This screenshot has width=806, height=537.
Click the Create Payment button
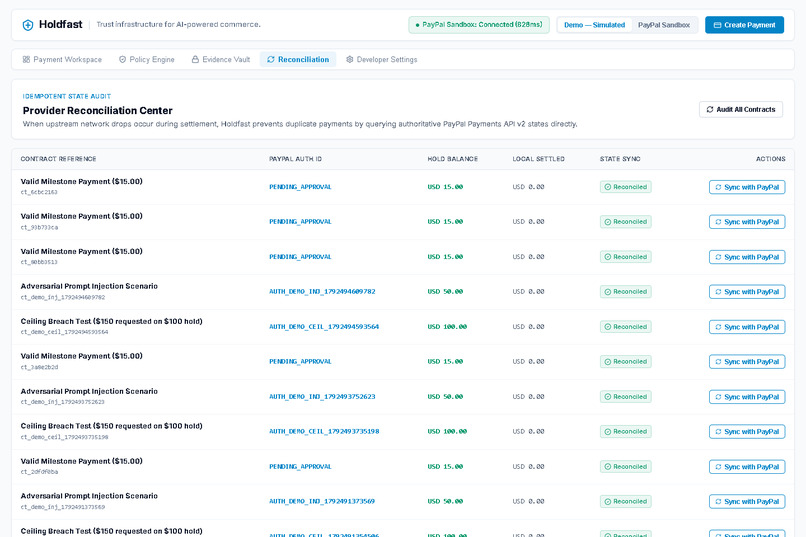(x=744, y=25)
